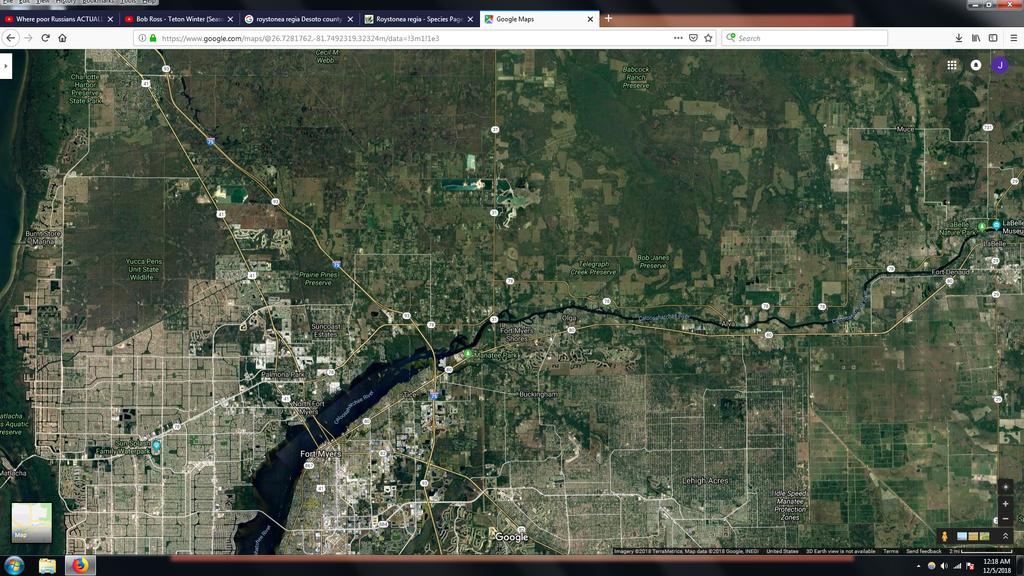
Task: Click the 2 mi map scale bar
Action: [981, 551]
